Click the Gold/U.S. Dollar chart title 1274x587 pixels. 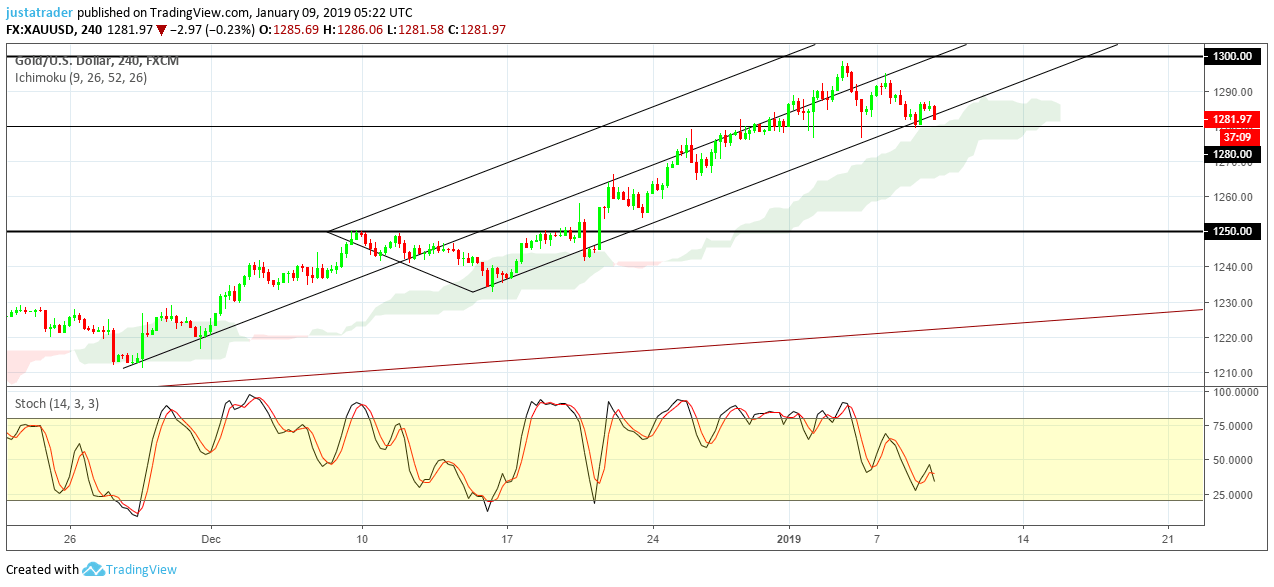click(97, 61)
